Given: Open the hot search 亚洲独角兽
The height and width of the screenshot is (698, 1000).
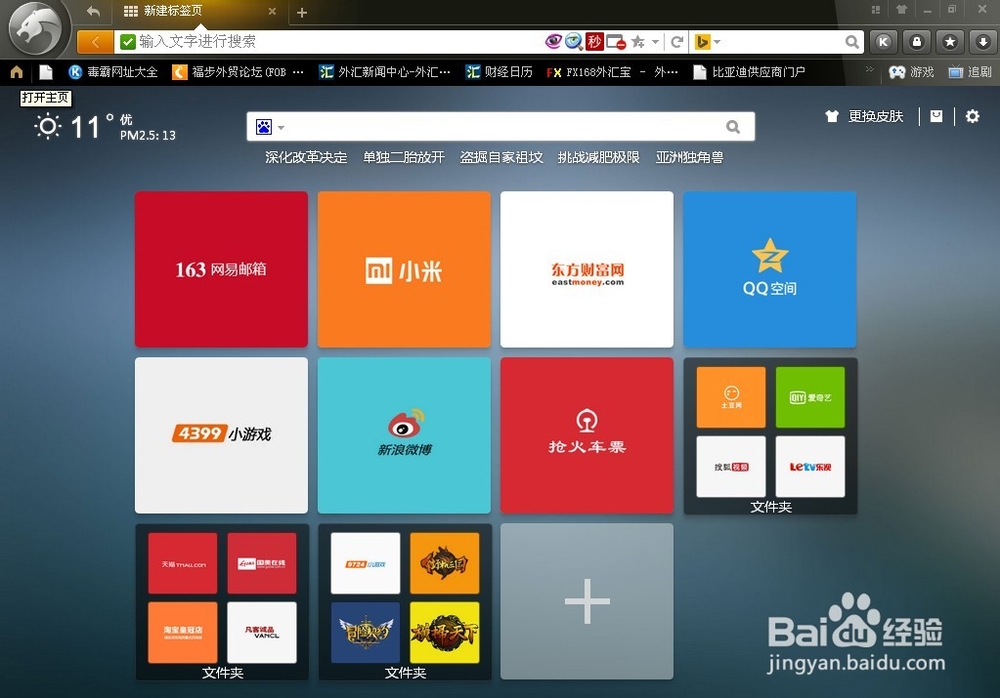Looking at the screenshot, I should (x=689, y=157).
